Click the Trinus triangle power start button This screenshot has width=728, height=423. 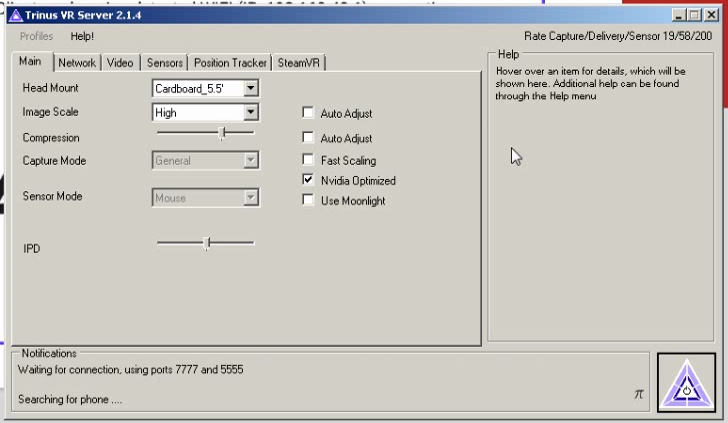pyautogui.click(x=686, y=382)
